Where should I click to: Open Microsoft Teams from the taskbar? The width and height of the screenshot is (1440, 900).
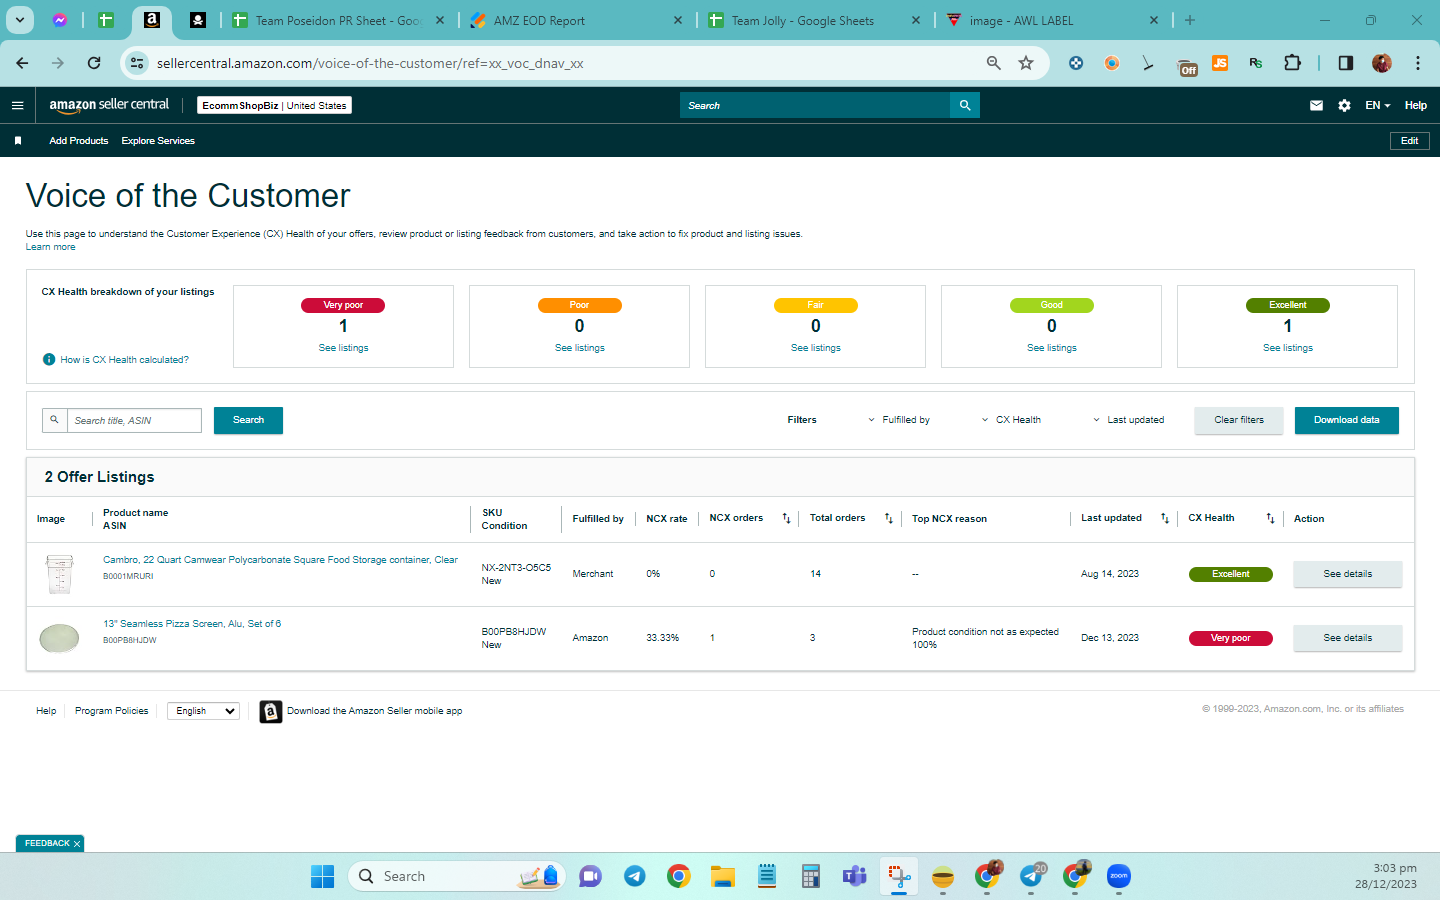pyautogui.click(x=854, y=877)
